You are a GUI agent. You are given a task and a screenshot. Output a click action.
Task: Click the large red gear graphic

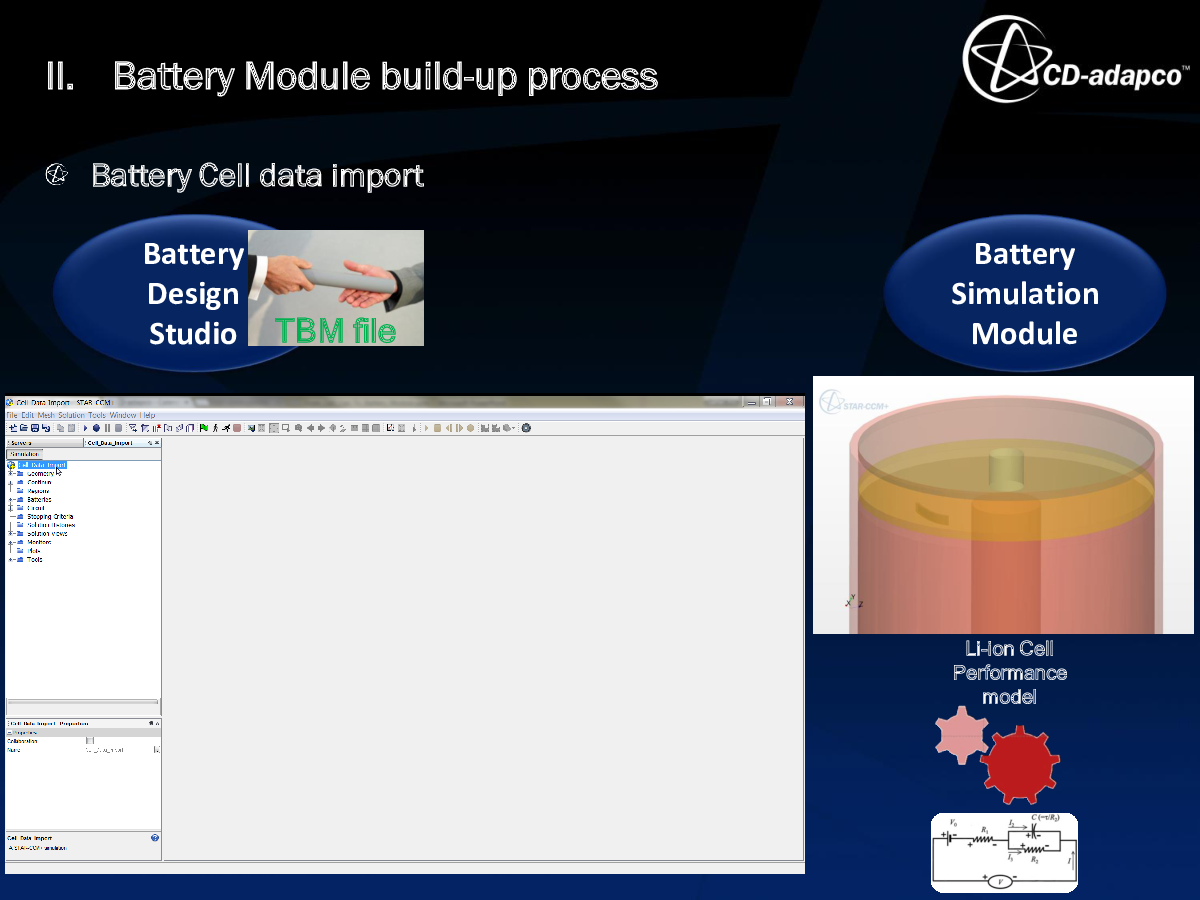[1020, 764]
